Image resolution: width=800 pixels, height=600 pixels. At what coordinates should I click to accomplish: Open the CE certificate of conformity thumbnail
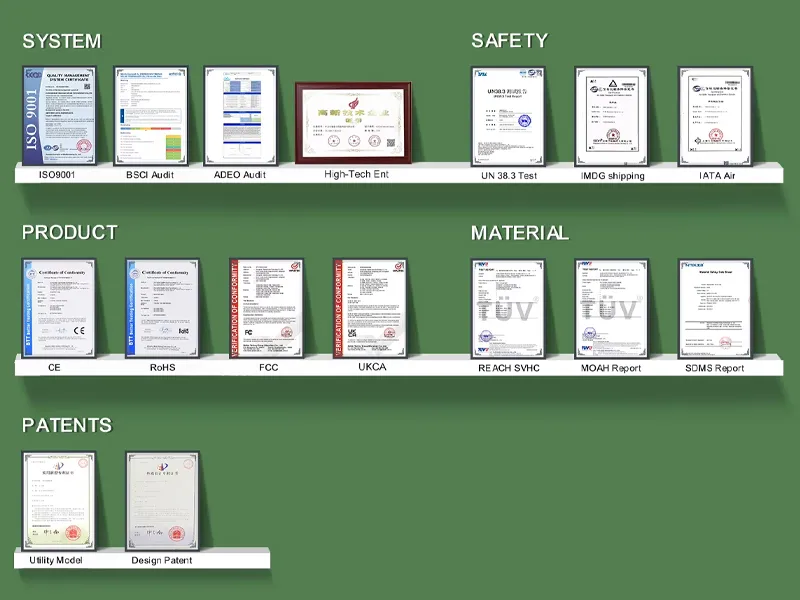pyautogui.click(x=59, y=308)
